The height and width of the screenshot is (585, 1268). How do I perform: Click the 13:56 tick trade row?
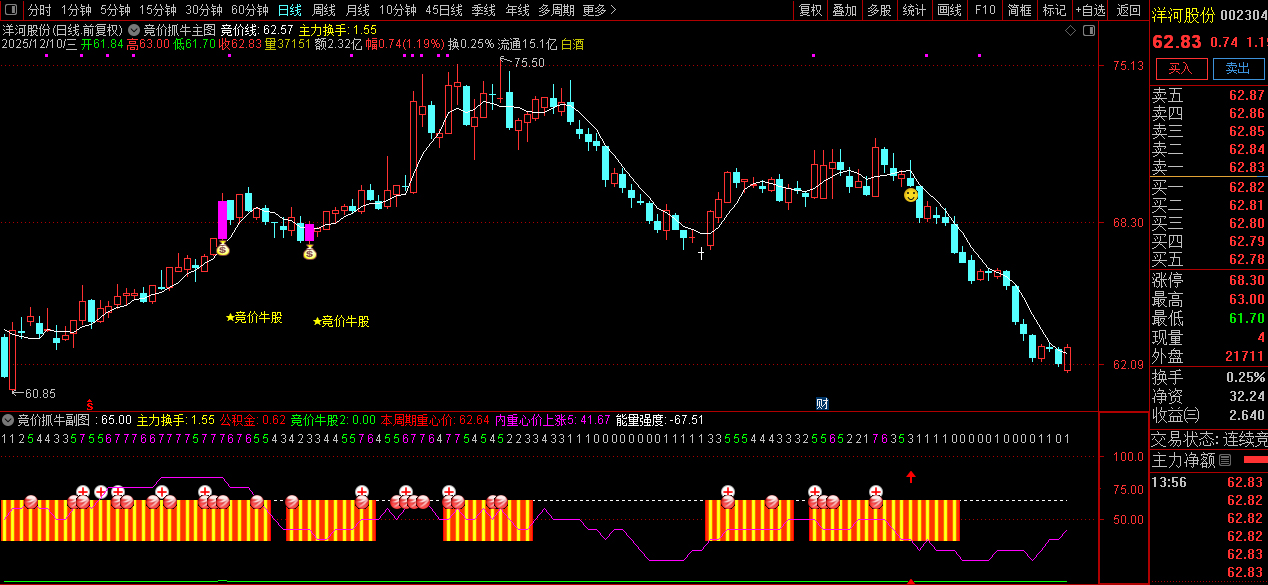click(1209, 482)
